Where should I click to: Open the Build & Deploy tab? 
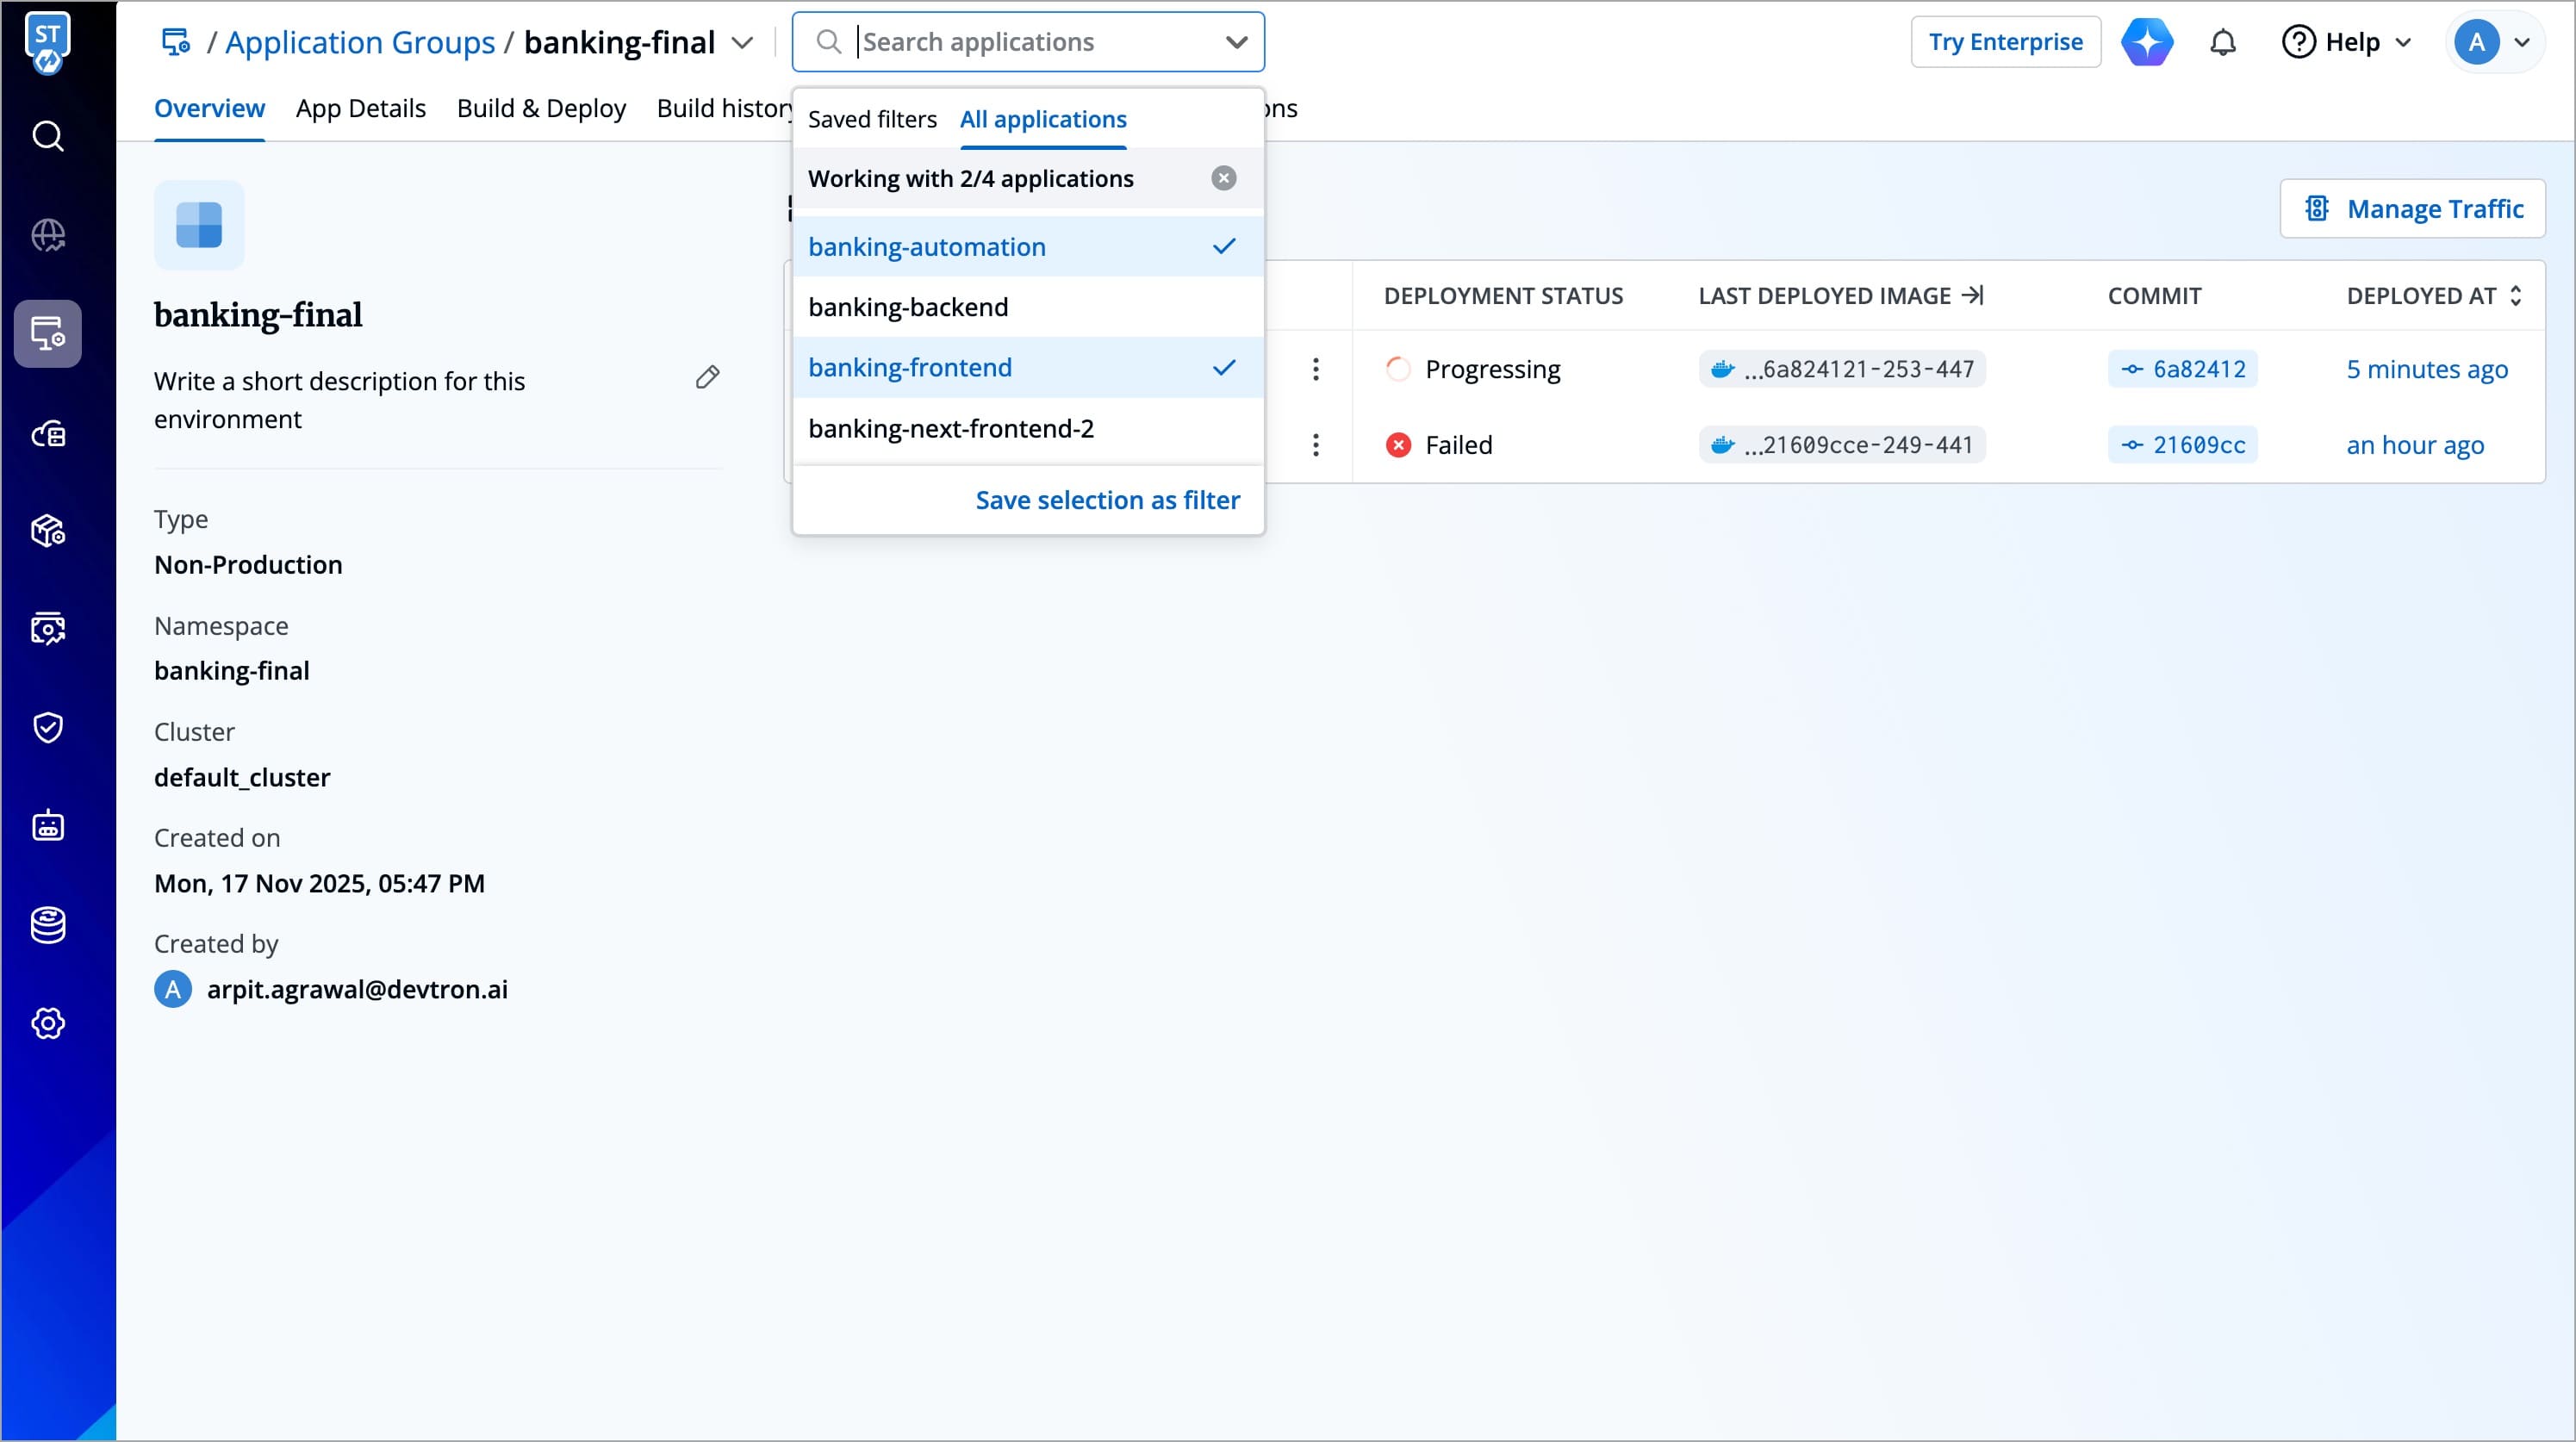(541, 108)
